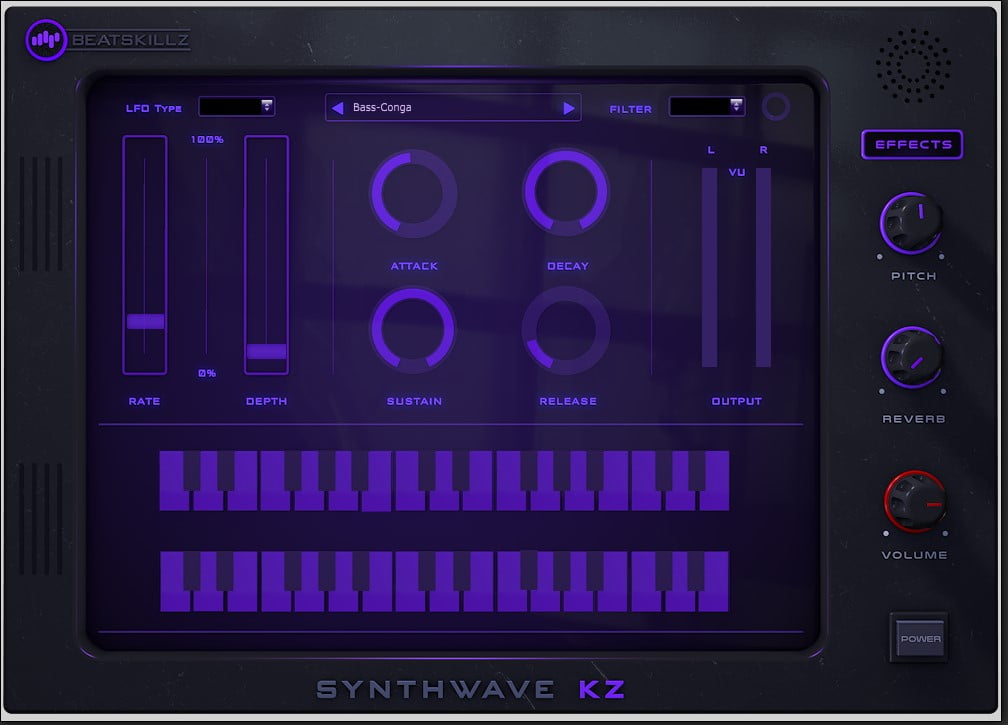Toggle the Power button
The height and width of the screenshot is (725, 1008).
pyautogui.click(x=918, y=639)
